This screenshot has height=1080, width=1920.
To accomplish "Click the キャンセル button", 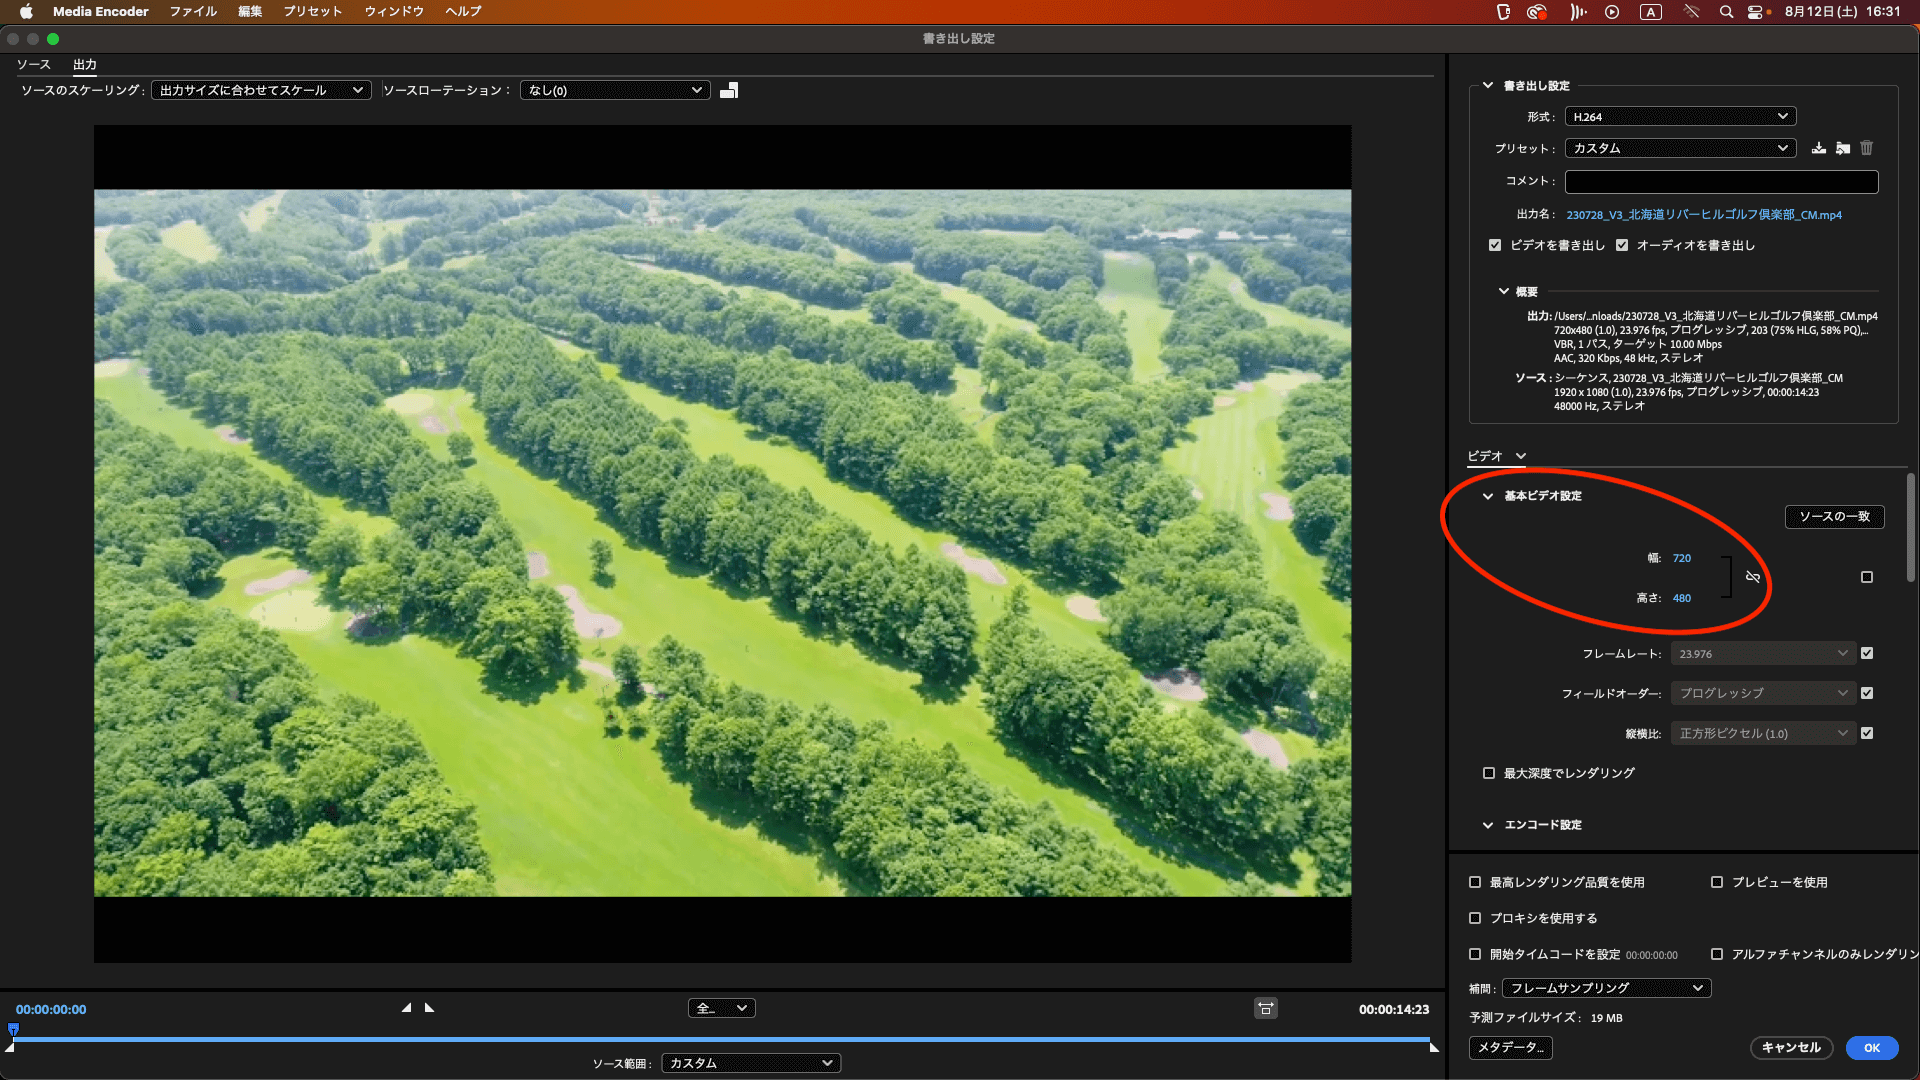I will pyautogui.click(x=1791, y=1048).
